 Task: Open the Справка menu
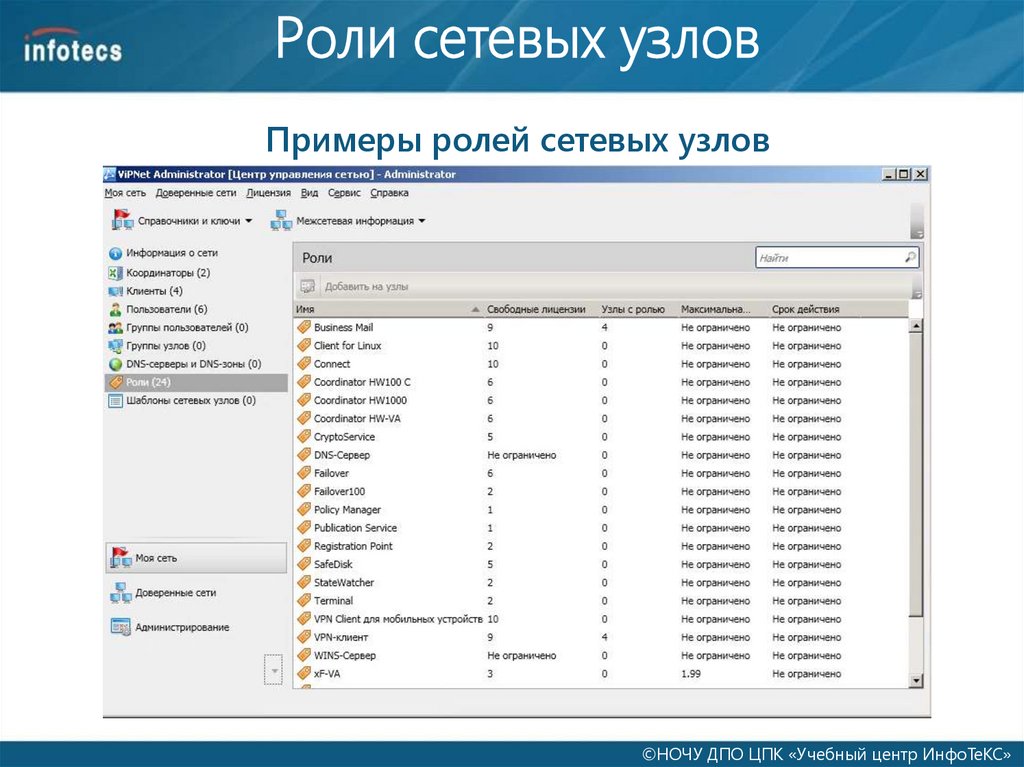click(x=389, y=193)
